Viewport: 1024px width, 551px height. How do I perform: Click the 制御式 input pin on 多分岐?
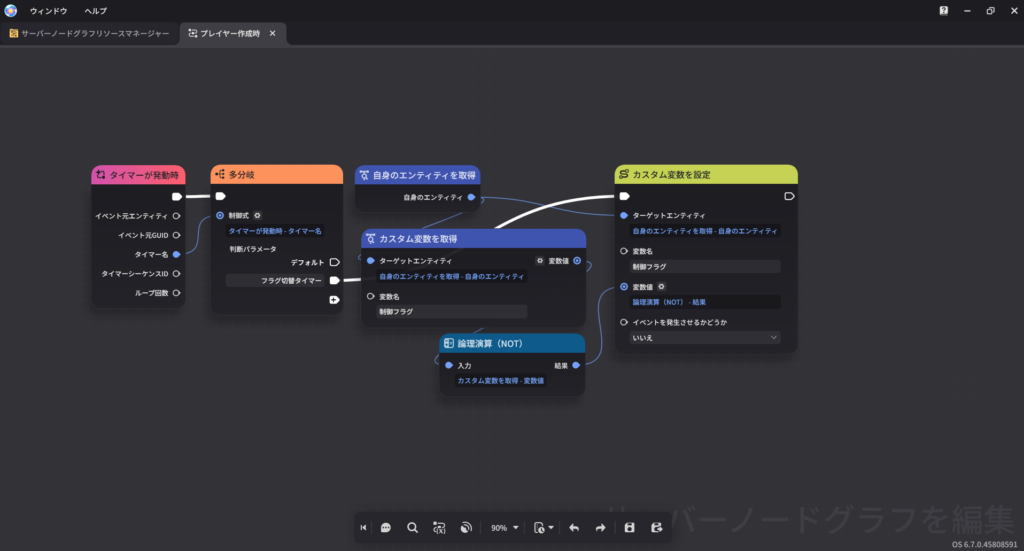tap(220, 215)
